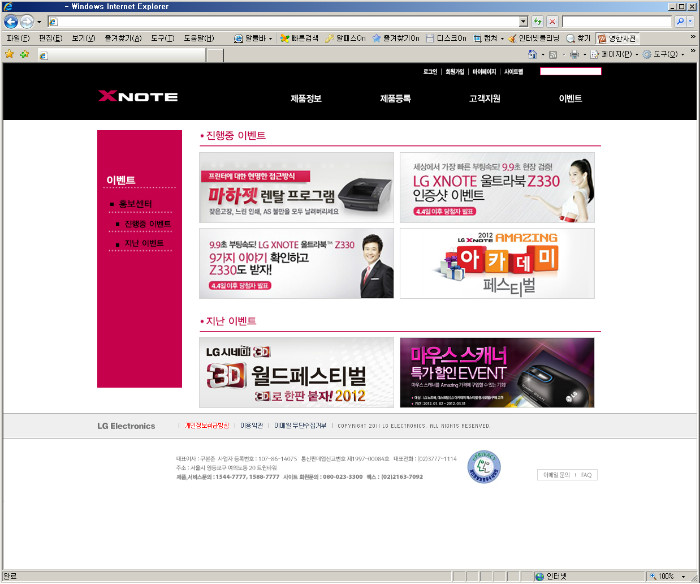Select 진행중 이벤트 in the sidebar

(147, 224)
